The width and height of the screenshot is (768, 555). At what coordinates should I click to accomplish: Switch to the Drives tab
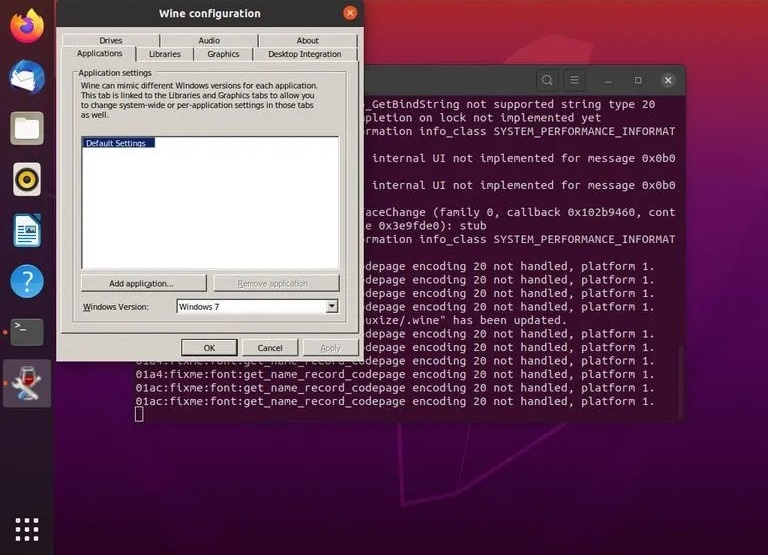point(111,41)
